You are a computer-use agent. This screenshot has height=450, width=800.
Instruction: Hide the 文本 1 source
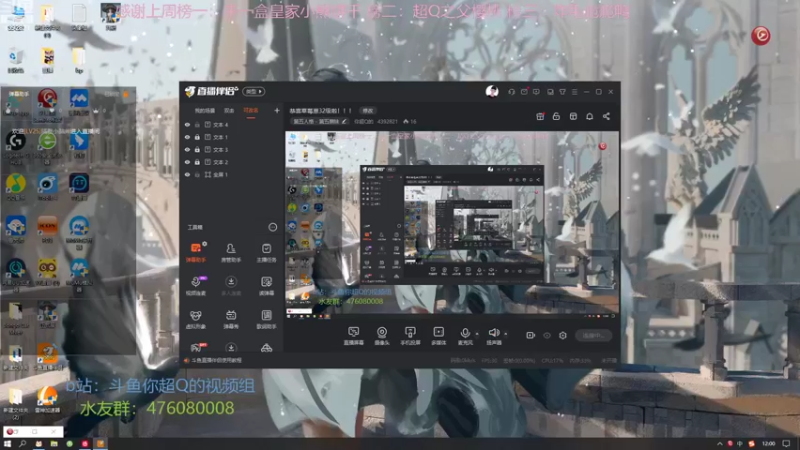187,137
